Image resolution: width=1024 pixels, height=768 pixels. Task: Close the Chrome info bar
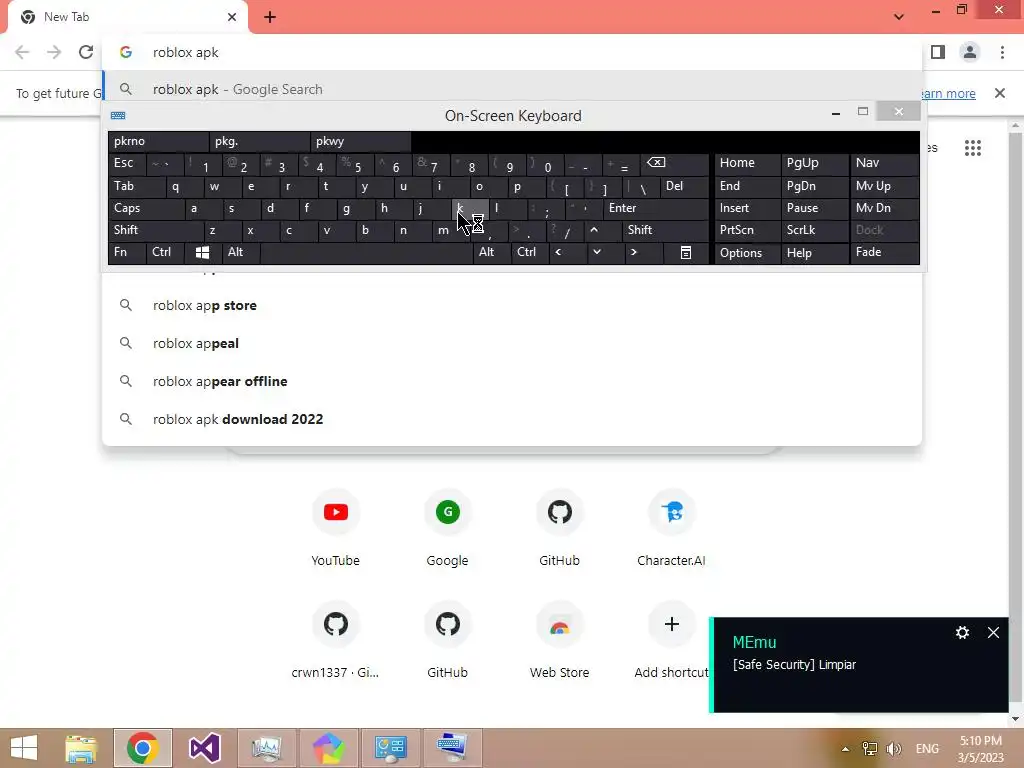(x=1000, y=93)
